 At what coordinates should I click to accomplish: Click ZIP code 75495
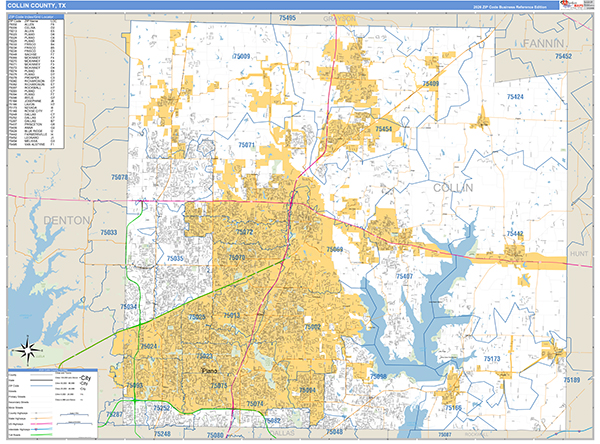tap(287, 18)
